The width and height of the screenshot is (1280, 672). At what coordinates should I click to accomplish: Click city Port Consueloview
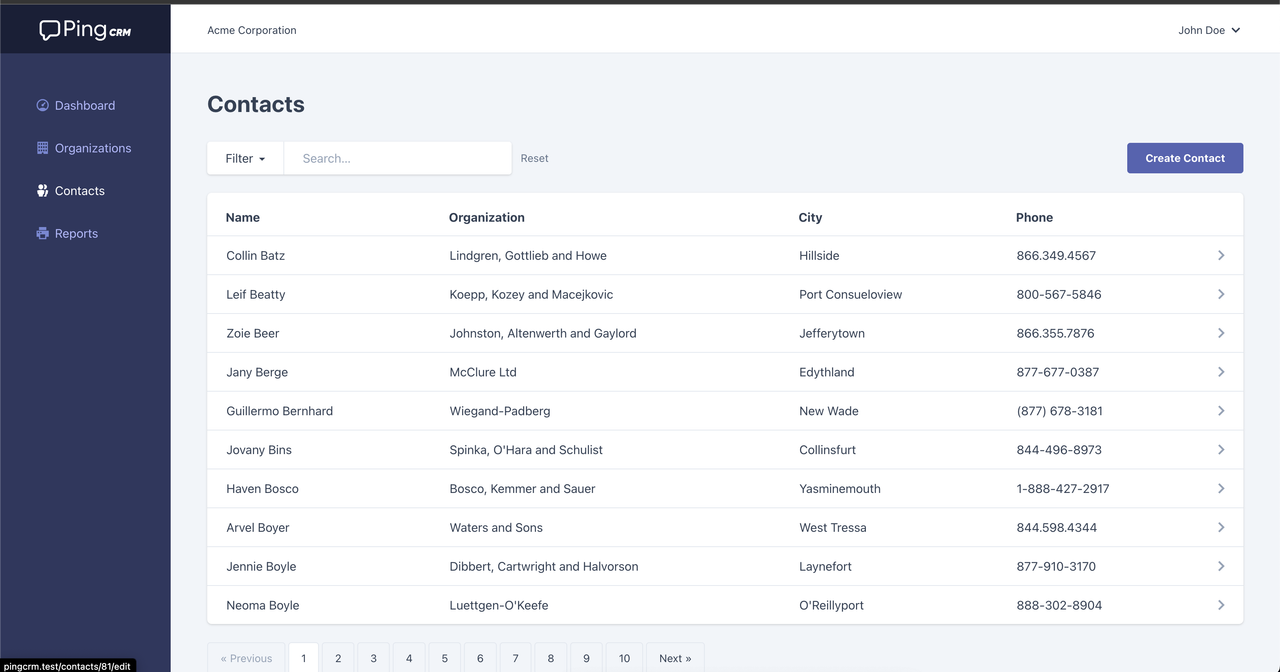[851, 295]
